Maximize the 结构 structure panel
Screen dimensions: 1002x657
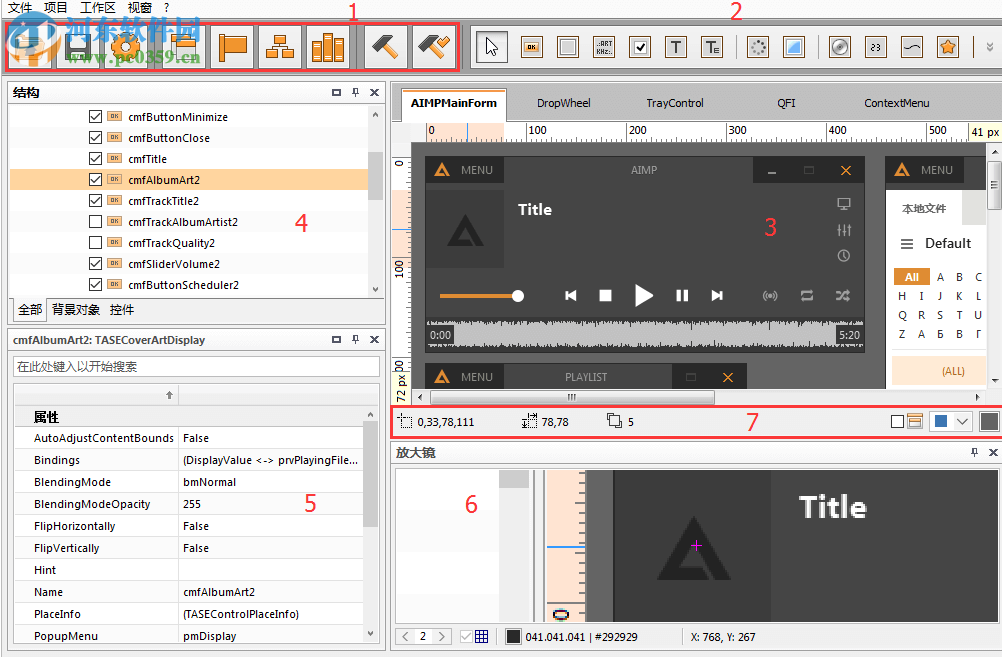(336, 93)
